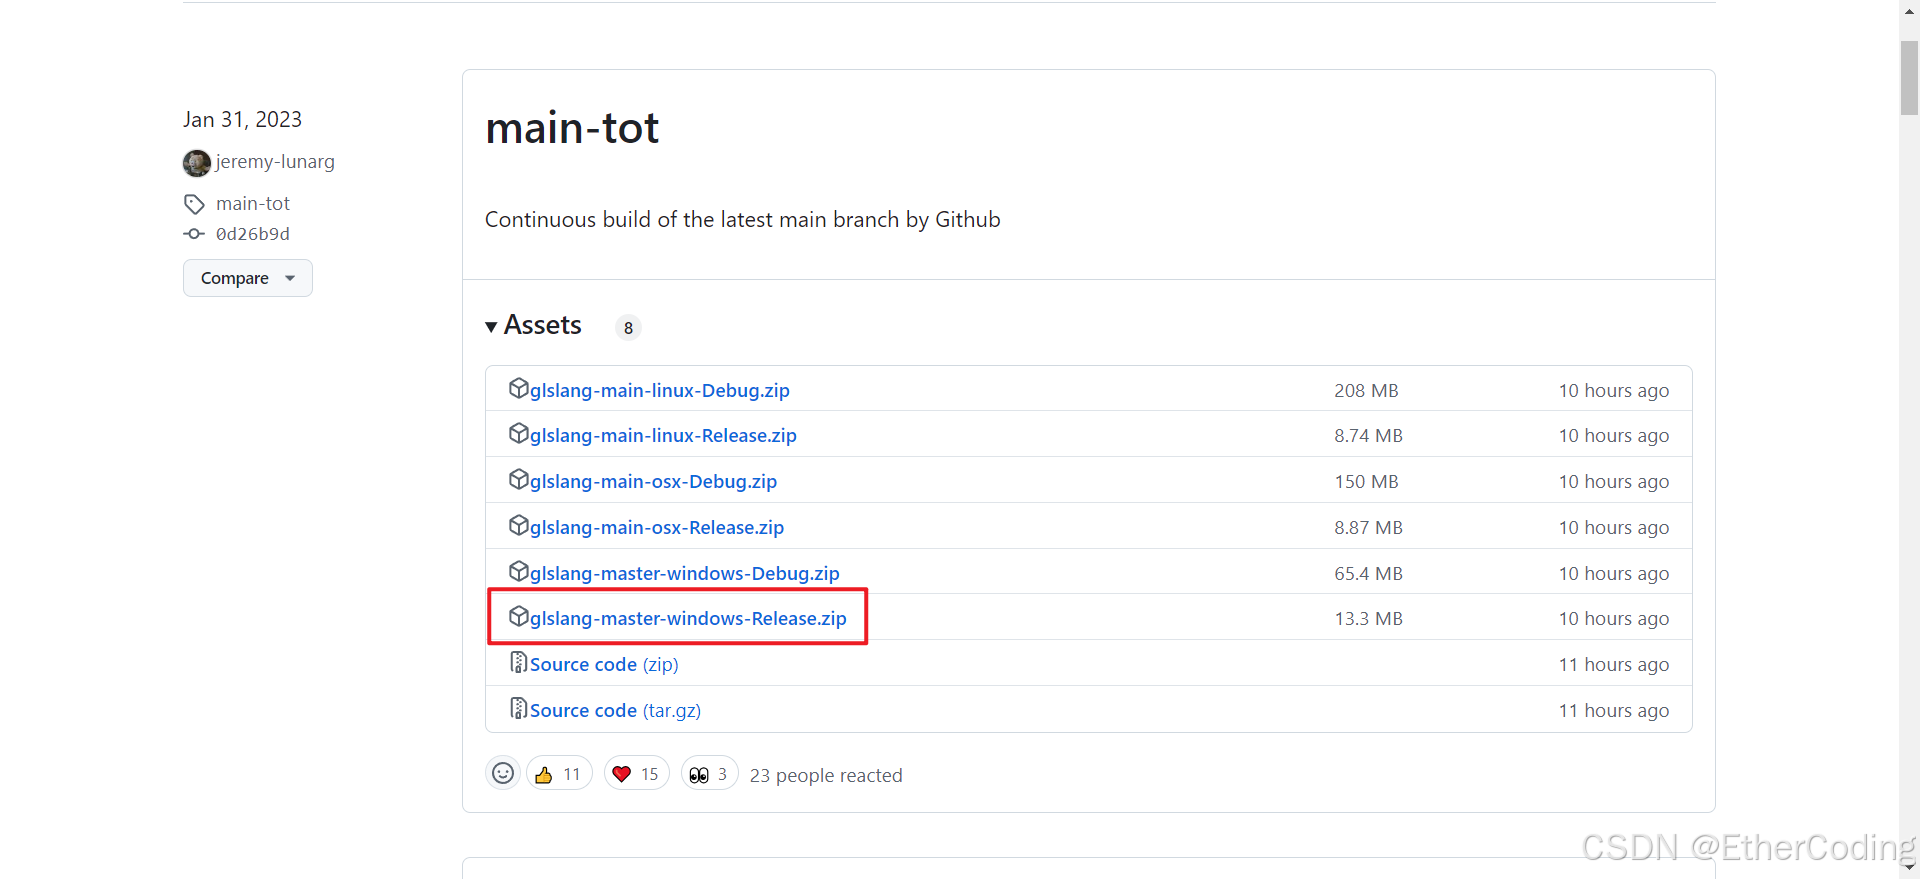Click file-zip icon beside Source code (tar.gz)
Viewport: 1920px width, 879px height.
coord(518,708)
